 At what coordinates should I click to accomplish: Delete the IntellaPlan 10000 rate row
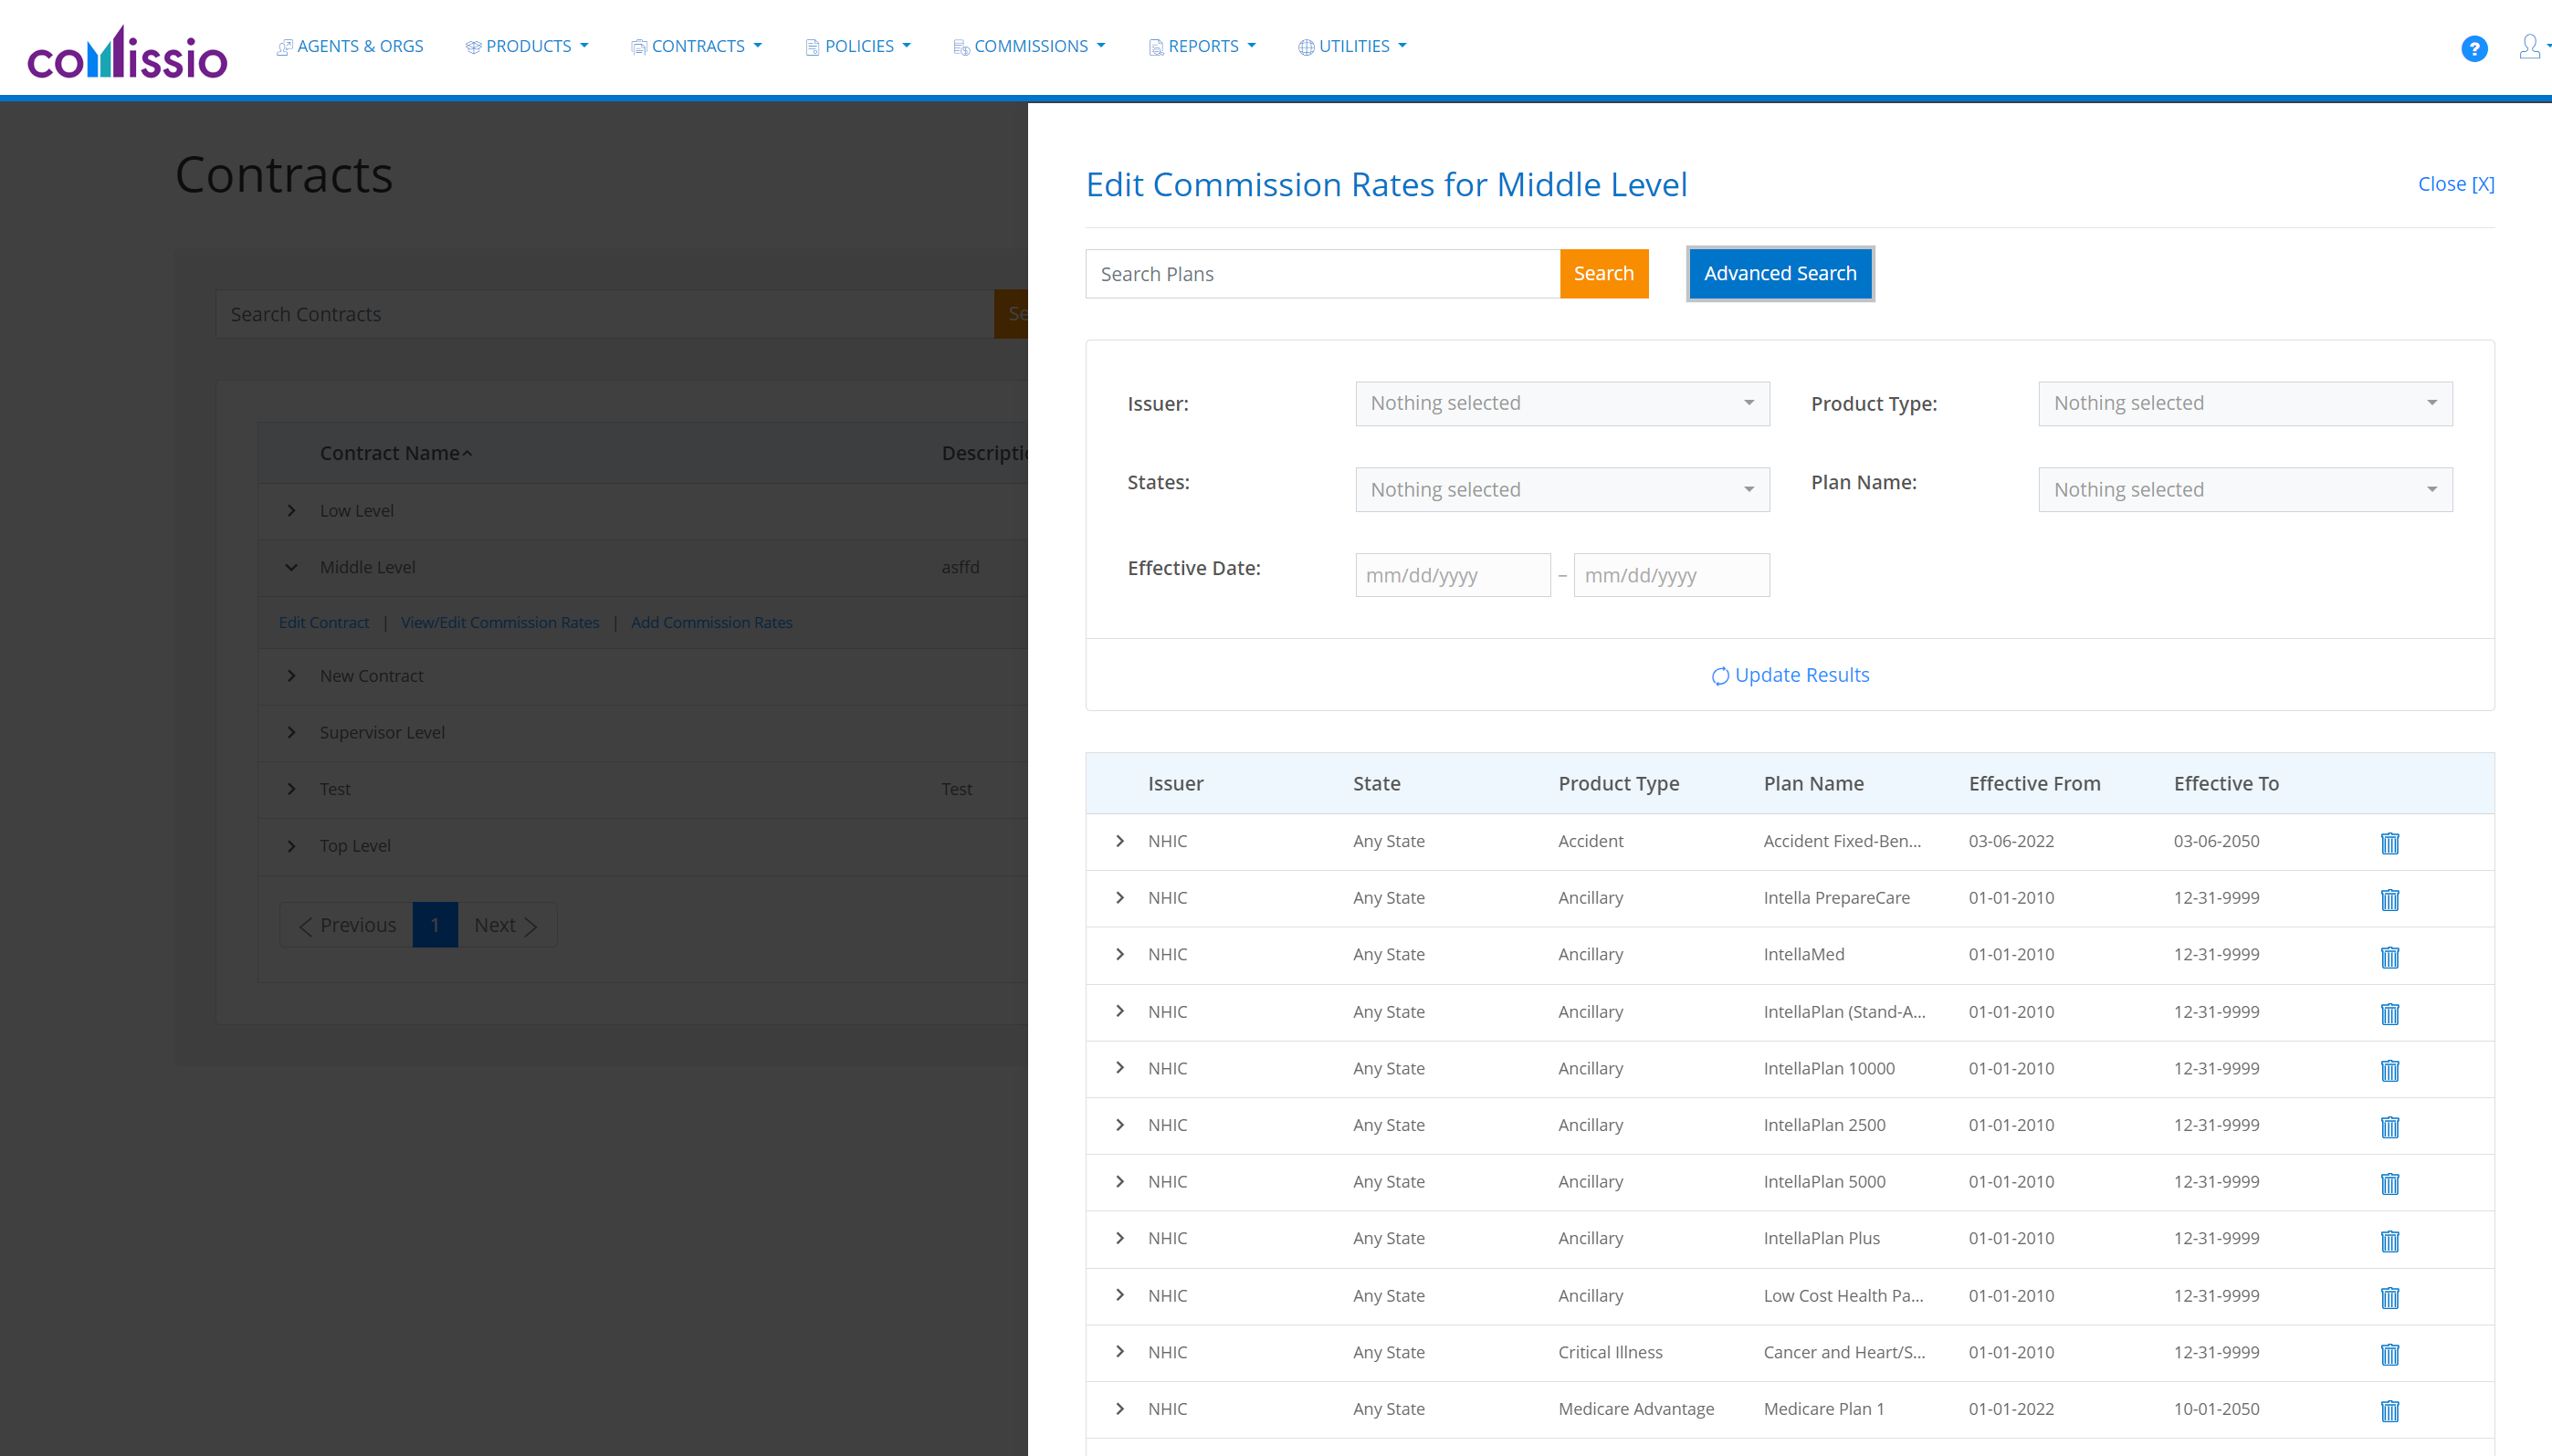tap(2390, 1070)
